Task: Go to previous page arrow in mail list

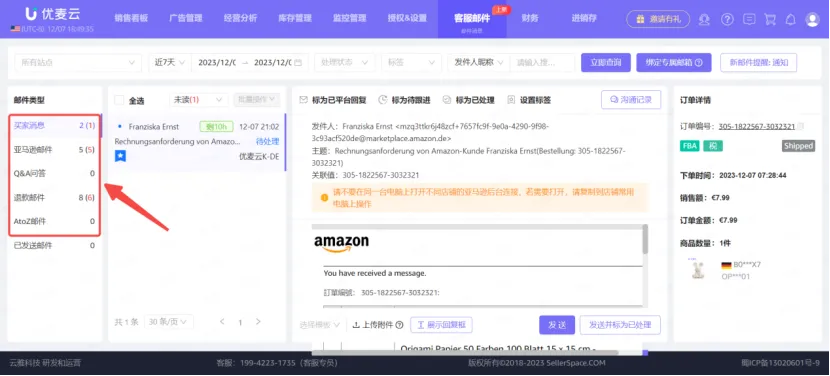Action: click(222, 321)
